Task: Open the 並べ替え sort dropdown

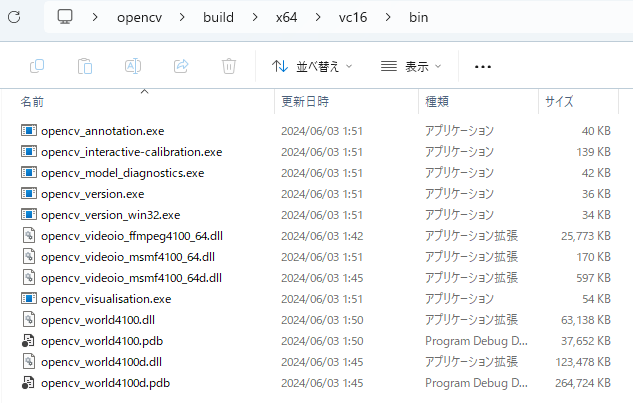Action: pos(312,66)
